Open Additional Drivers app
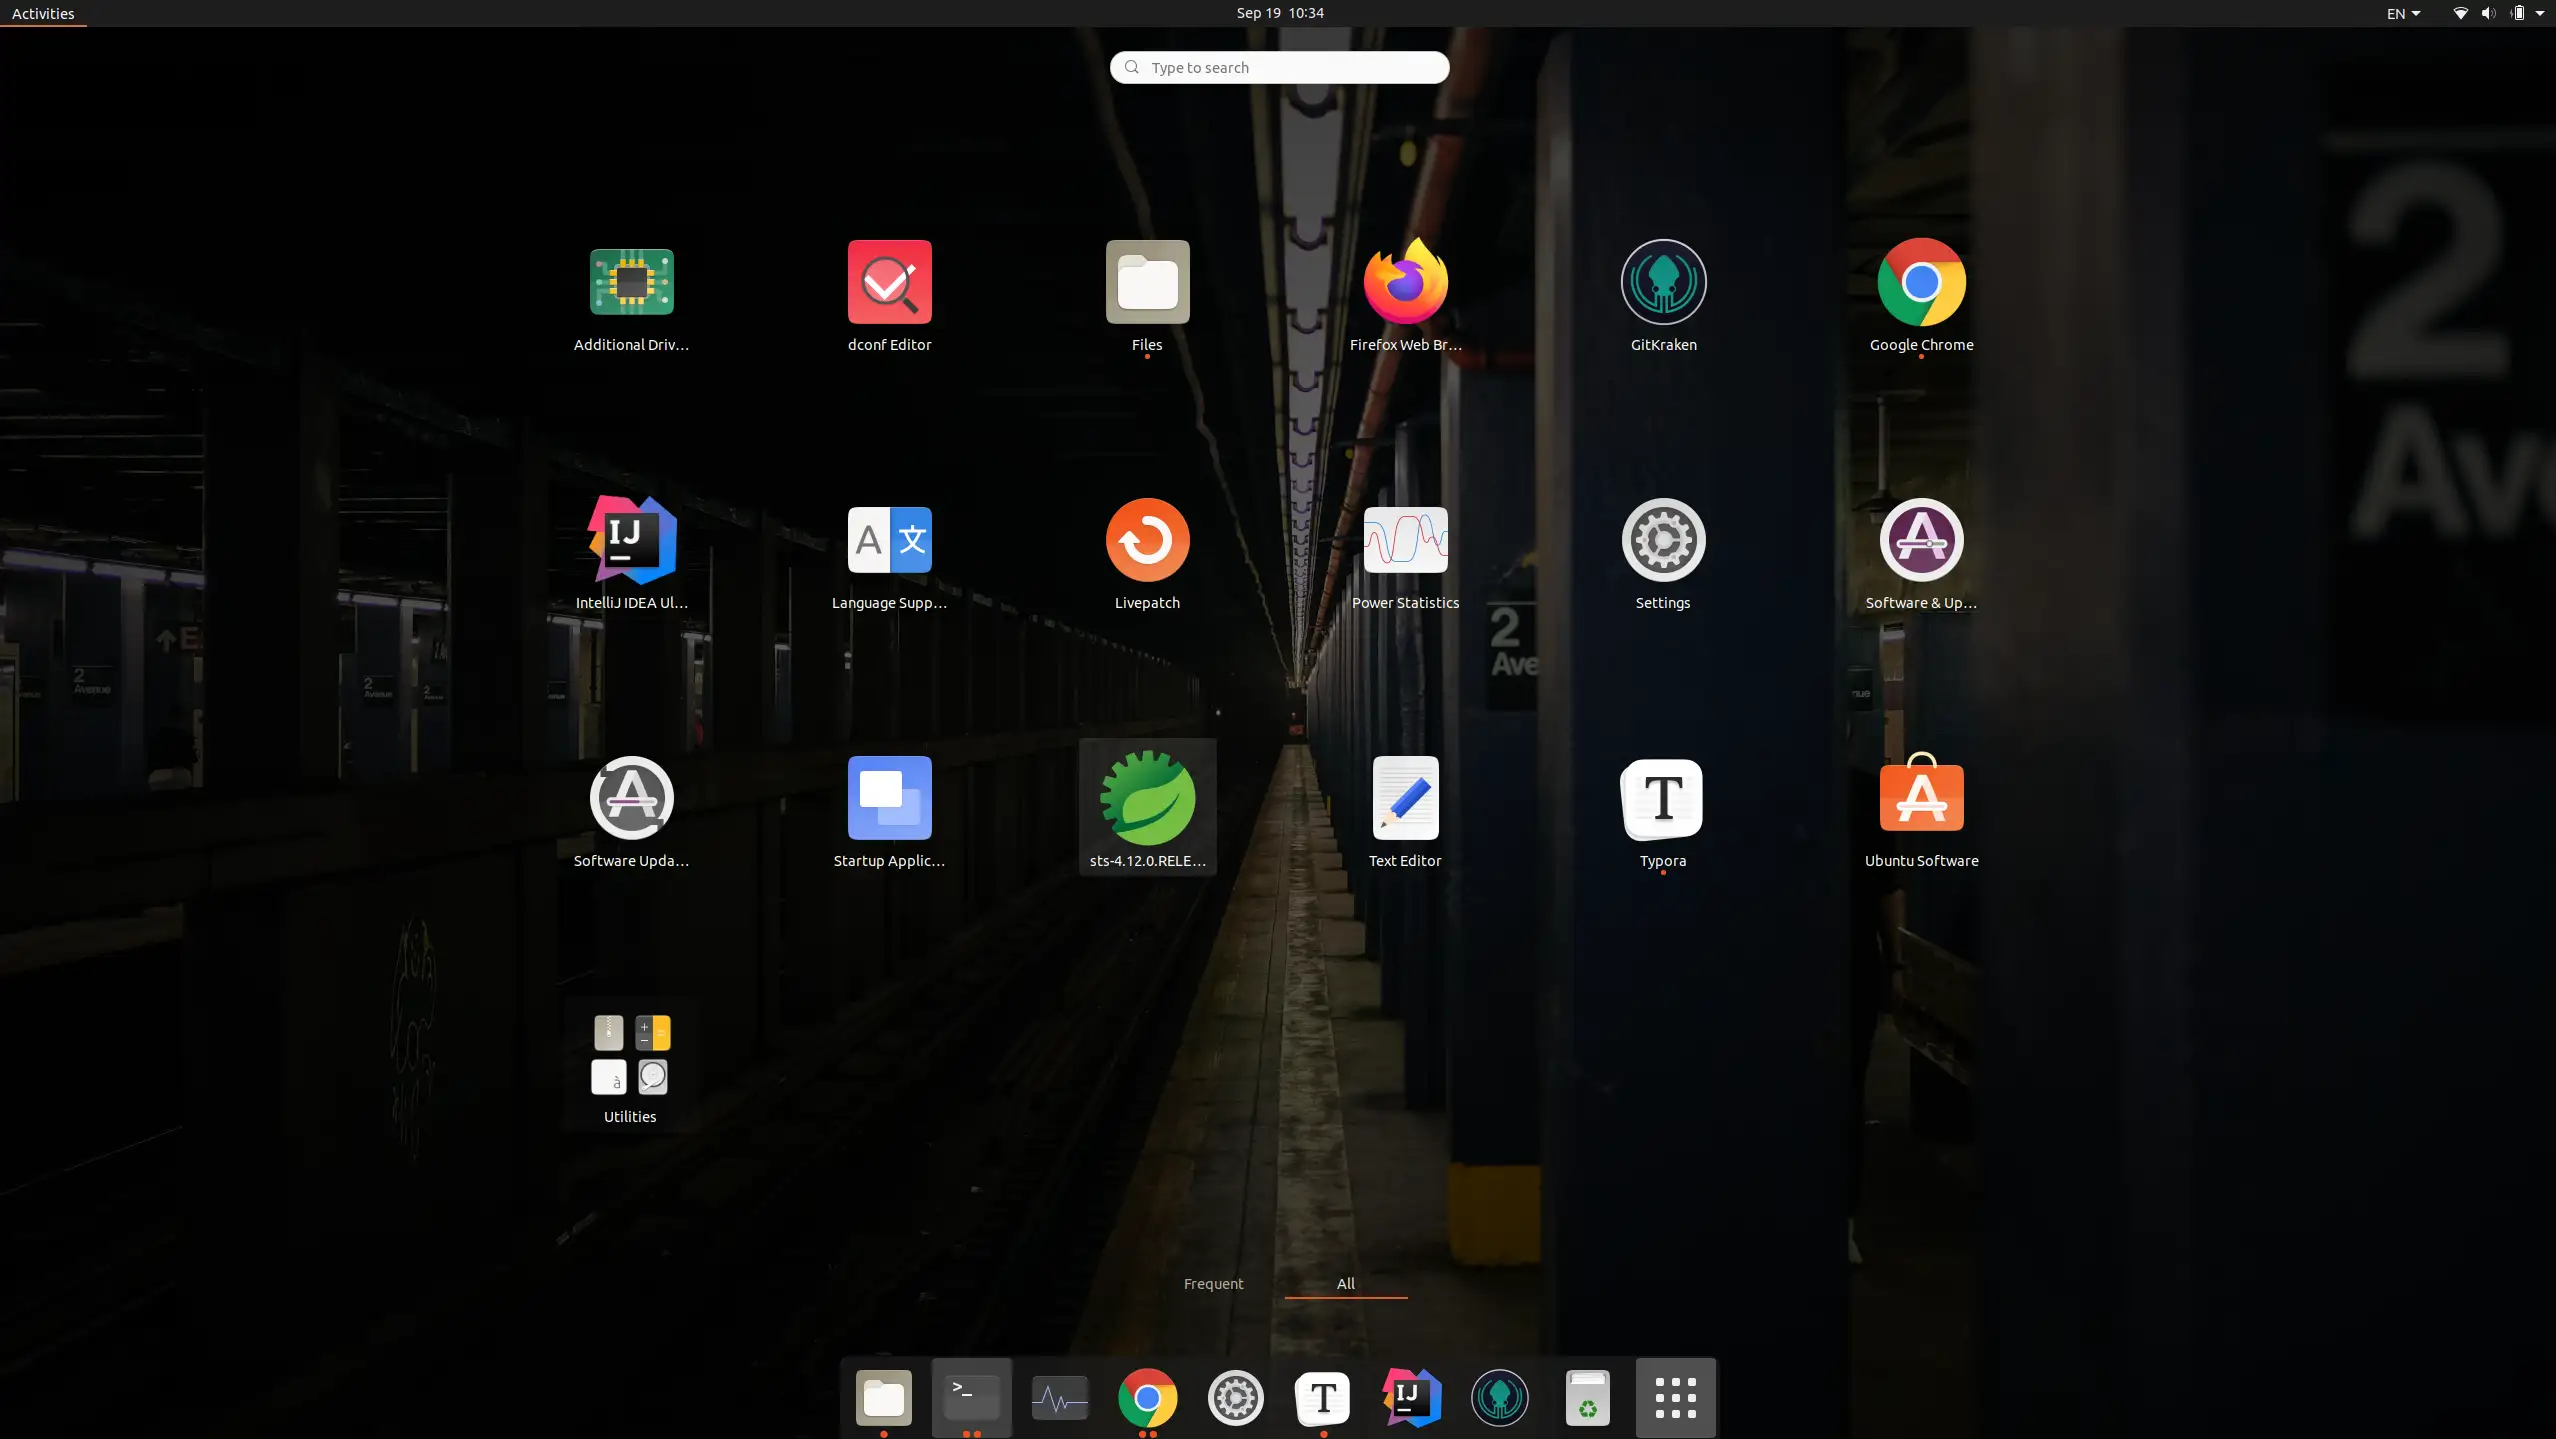The height and width of the screenshot is (1439, 2556). click(631, 282)
